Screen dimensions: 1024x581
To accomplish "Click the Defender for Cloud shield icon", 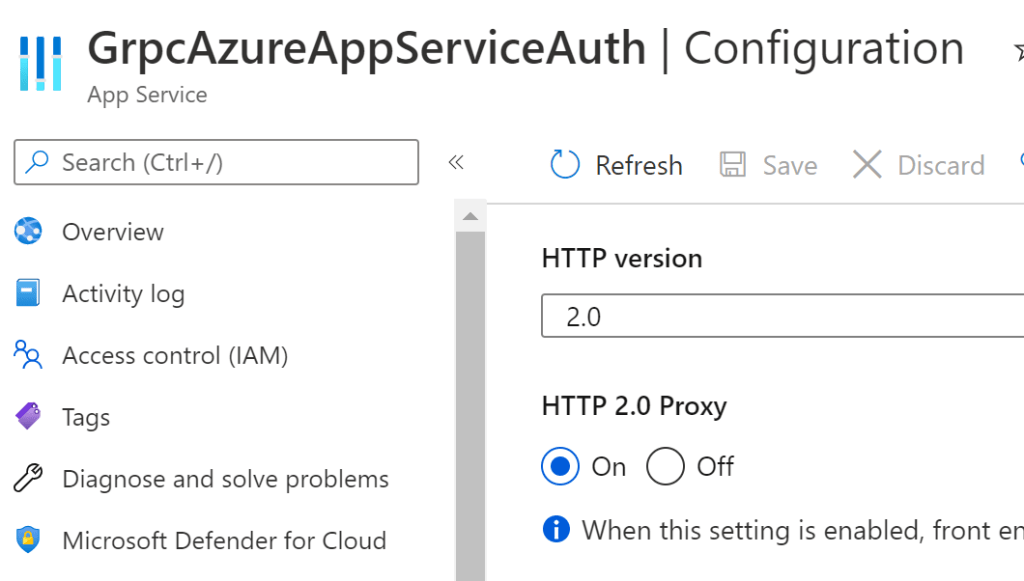I will [28, 541].
